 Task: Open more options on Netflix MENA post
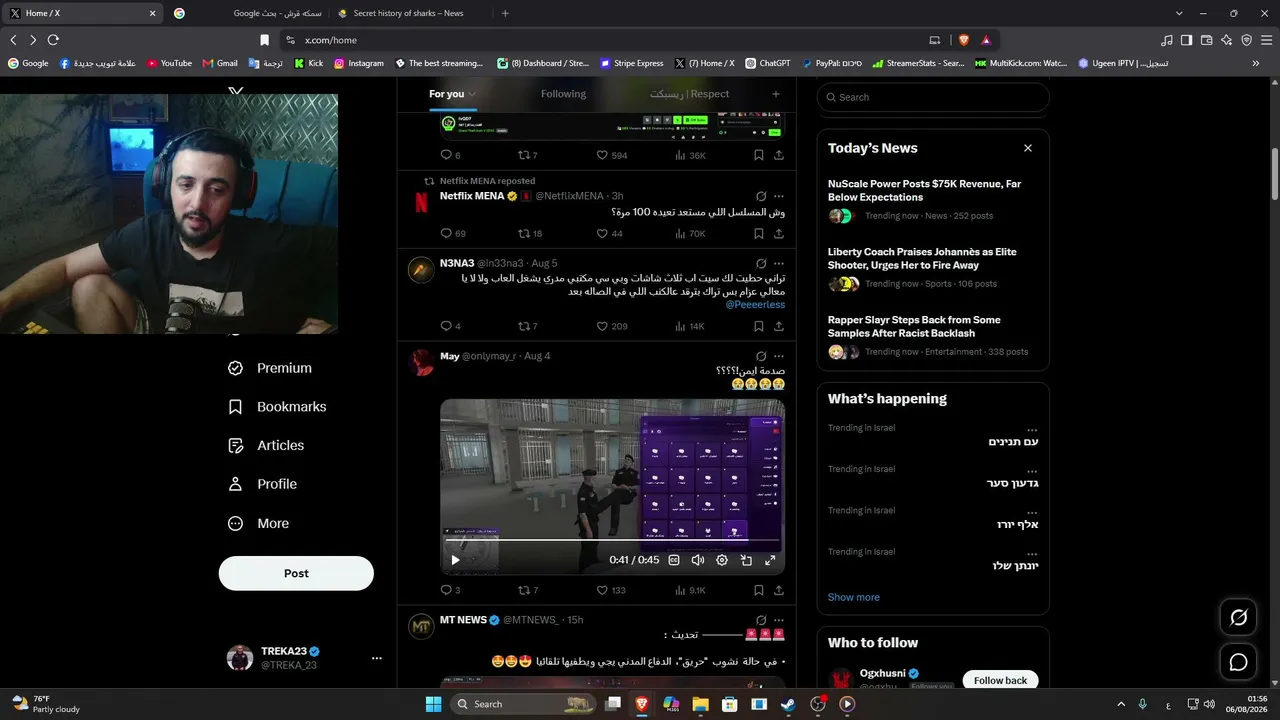coord(779,196)
